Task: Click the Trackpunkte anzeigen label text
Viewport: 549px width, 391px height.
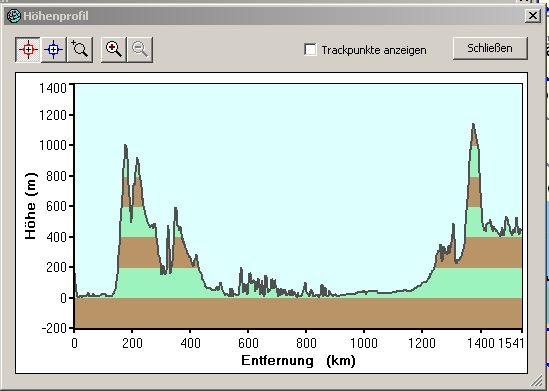Action: [x=374, y=50]
